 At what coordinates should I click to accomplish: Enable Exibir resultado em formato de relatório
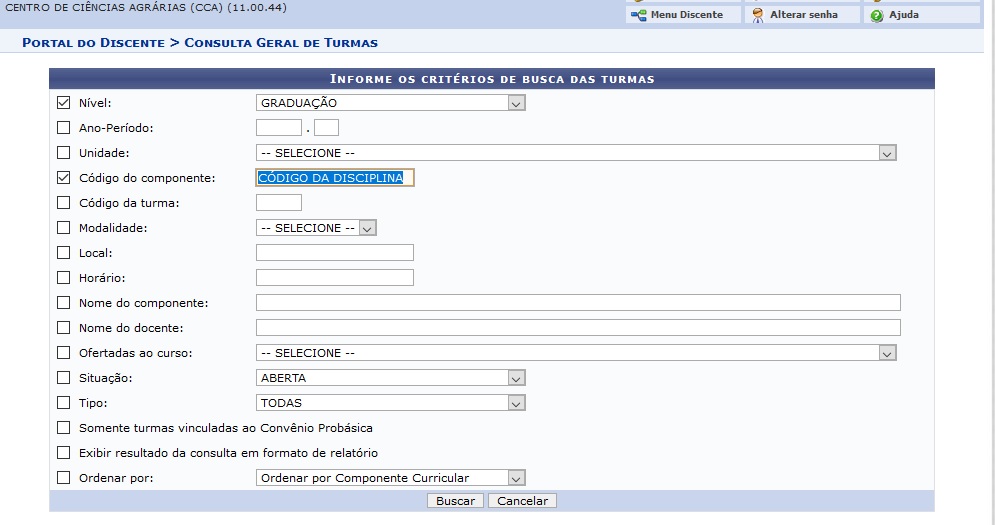point(64,453)
